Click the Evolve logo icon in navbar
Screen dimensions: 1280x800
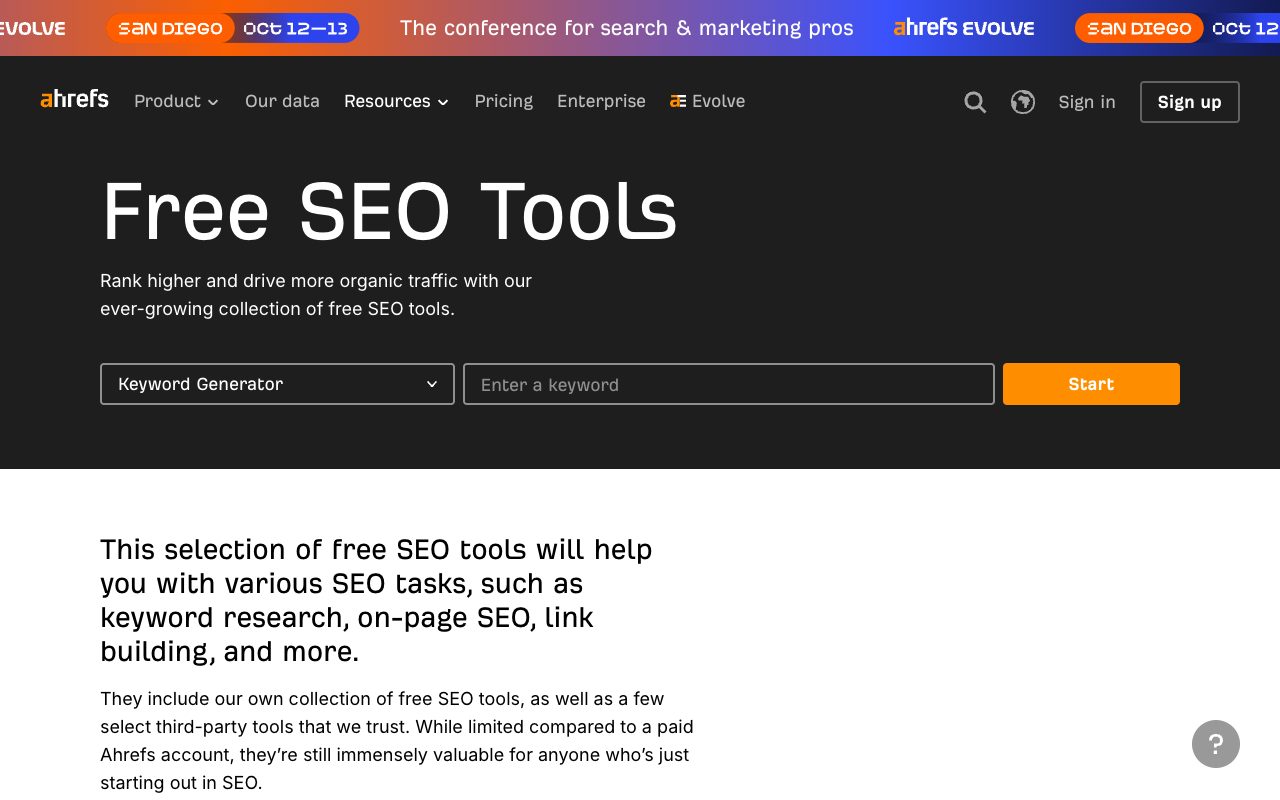click(x=678, y=101)
